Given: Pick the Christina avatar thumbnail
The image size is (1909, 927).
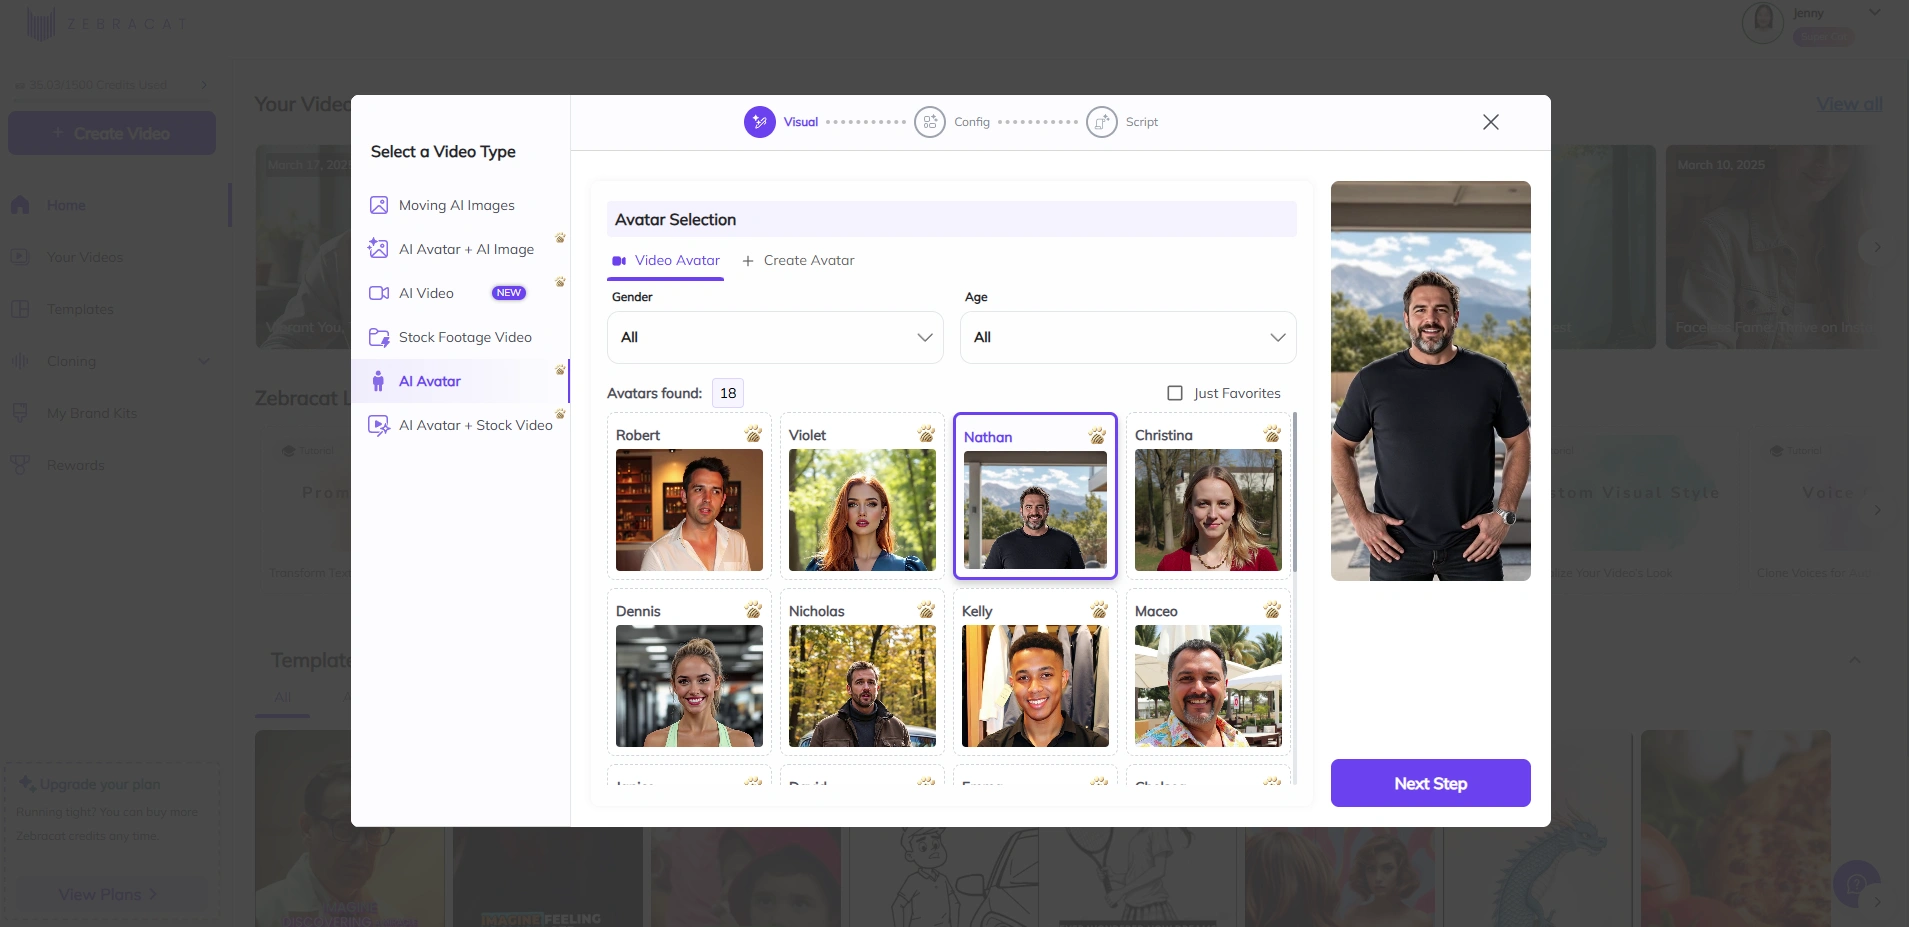Looking at the screenshot, I should pos(1208,510).
